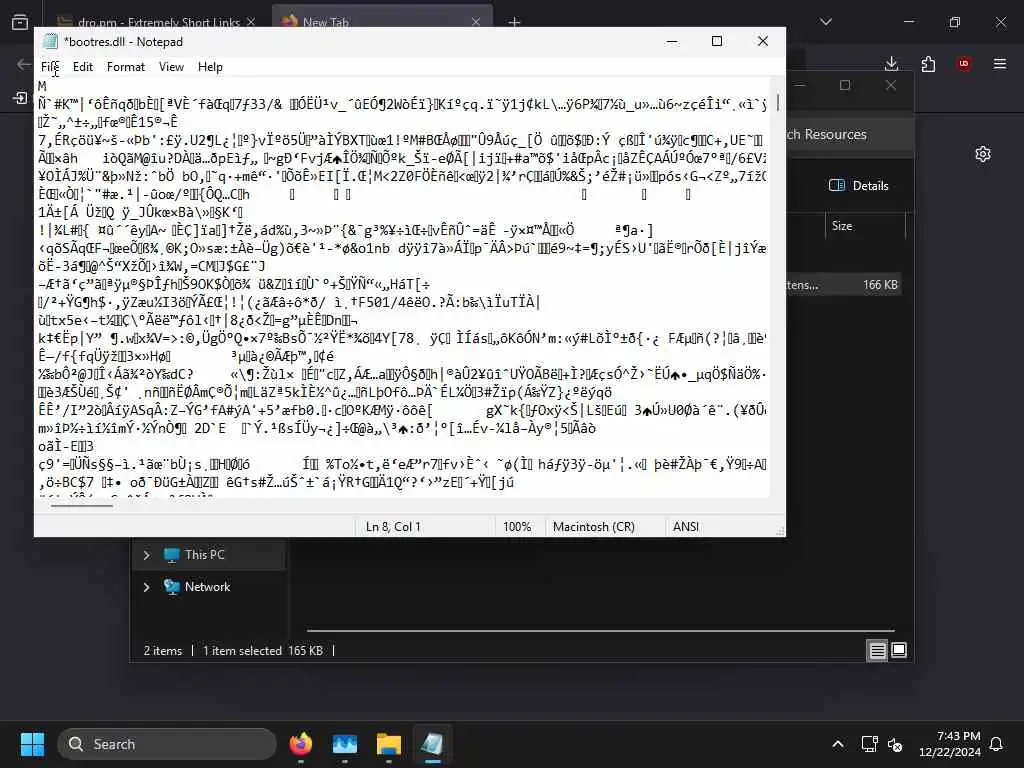Show hidden system tray icons
This screenshot has height=768, width=1024.
coord(838,744)
